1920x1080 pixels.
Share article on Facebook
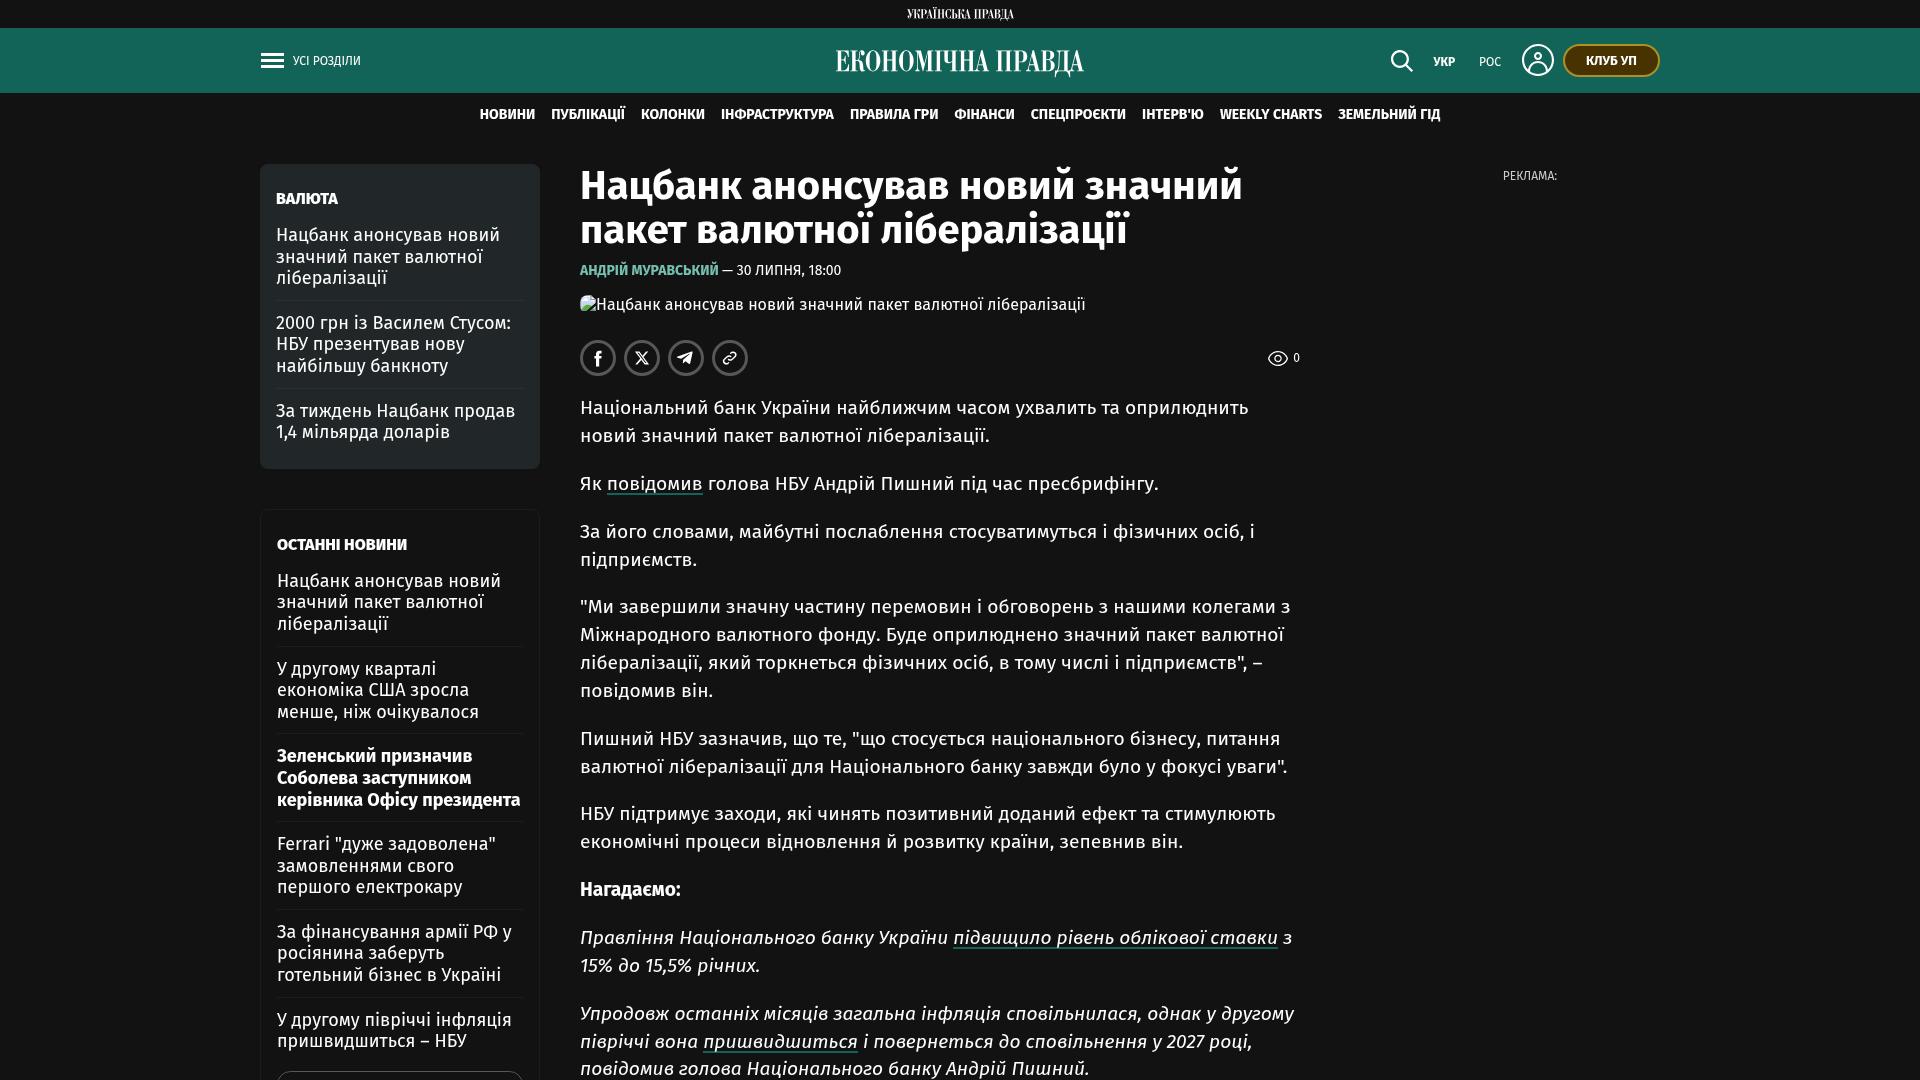click(598, 358)
